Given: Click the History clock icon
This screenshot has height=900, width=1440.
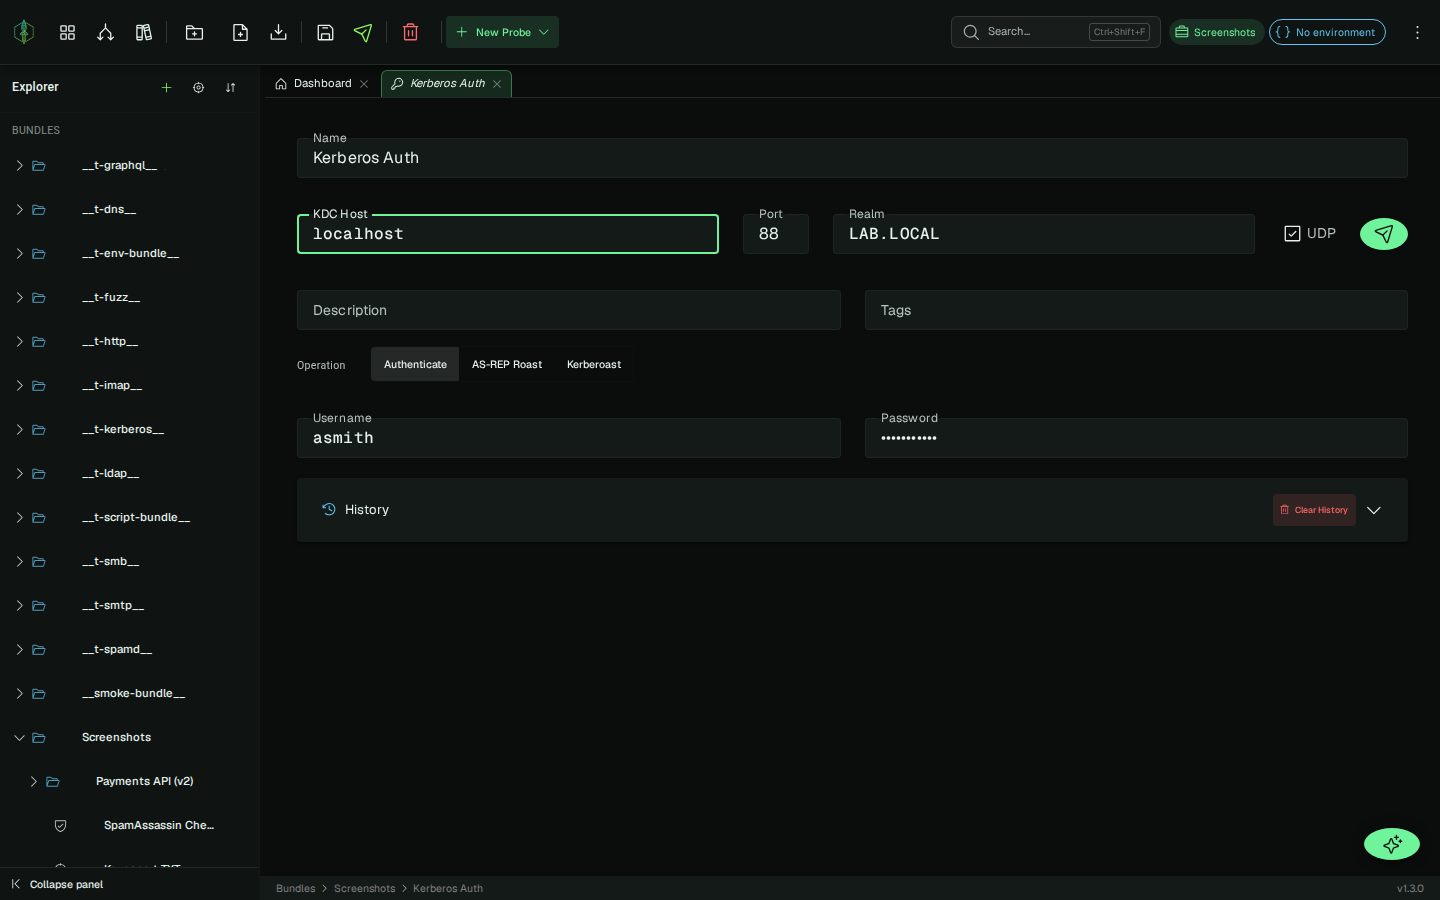Looking at the screenshot, I should pyautogui.click(x=329, y=509).
